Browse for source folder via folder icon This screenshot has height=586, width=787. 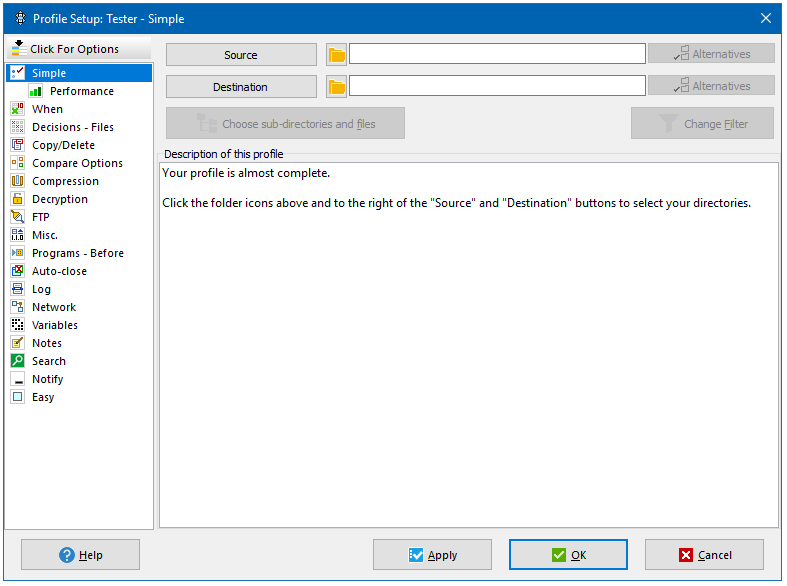point(336,55)
